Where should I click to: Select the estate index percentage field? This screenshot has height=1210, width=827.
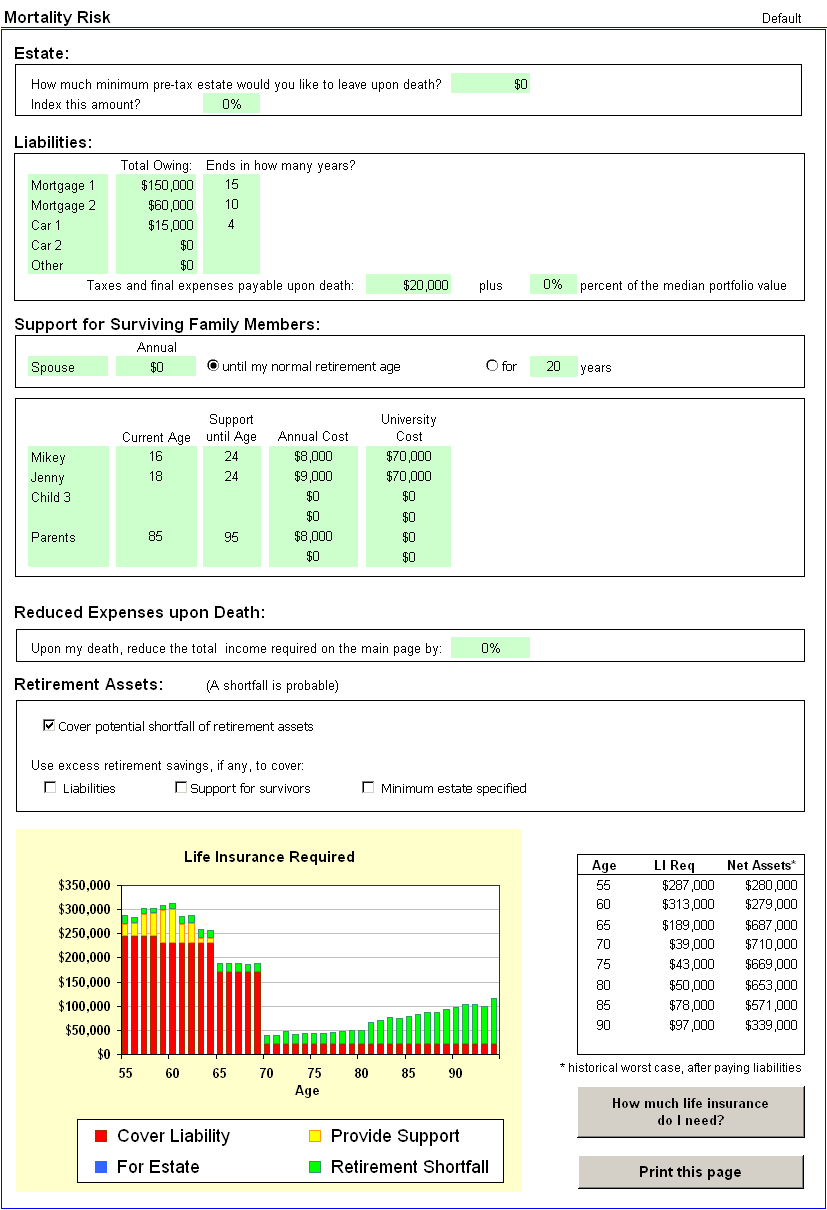[231, 104]
